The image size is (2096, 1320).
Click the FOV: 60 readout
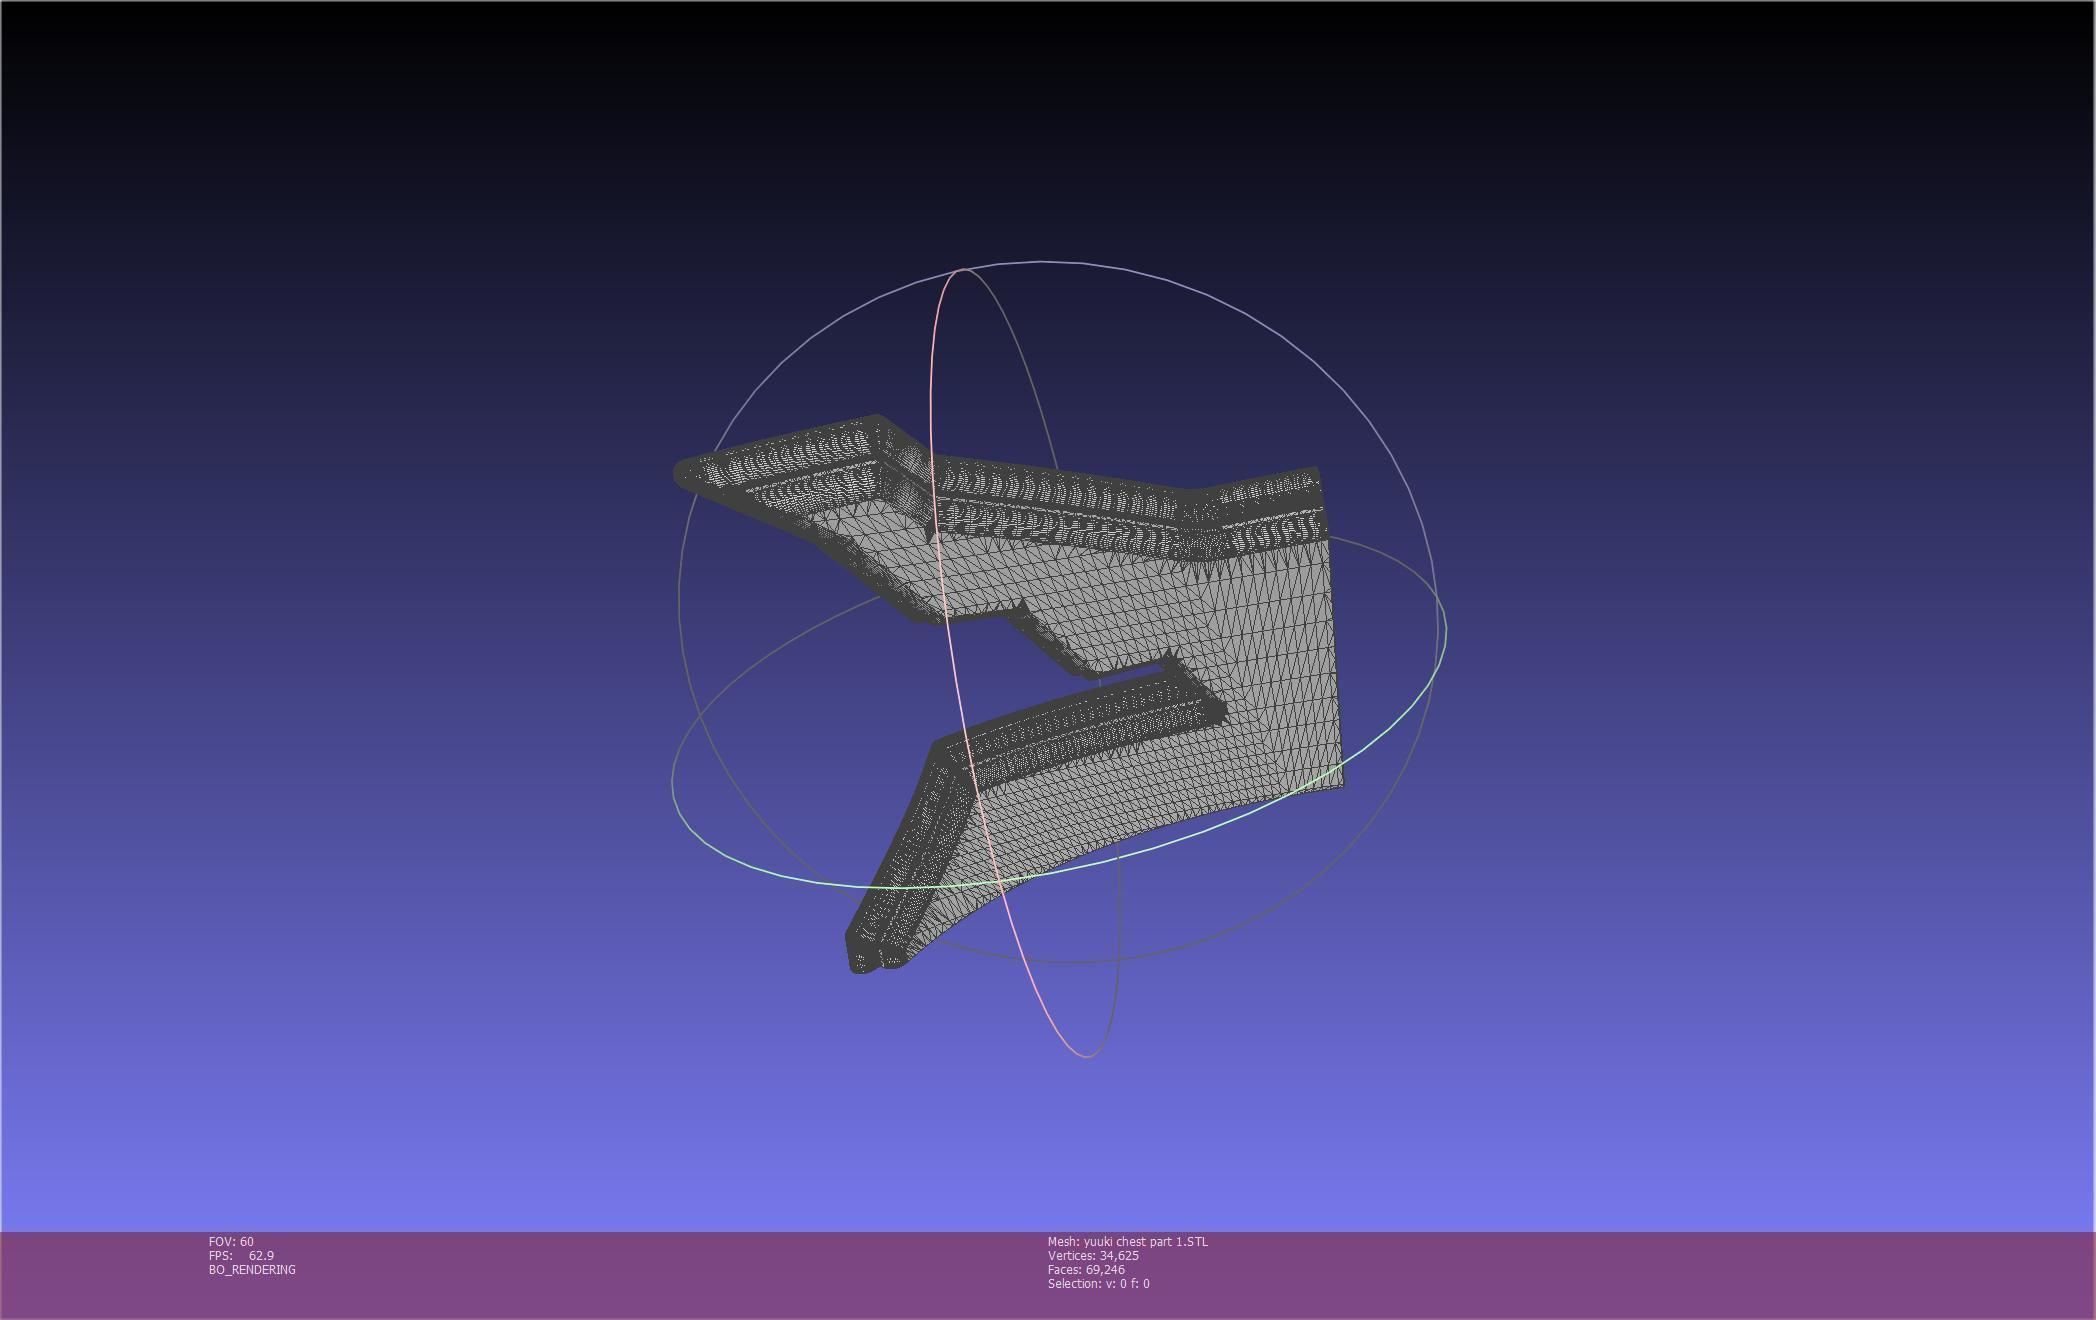point(231,1241)
